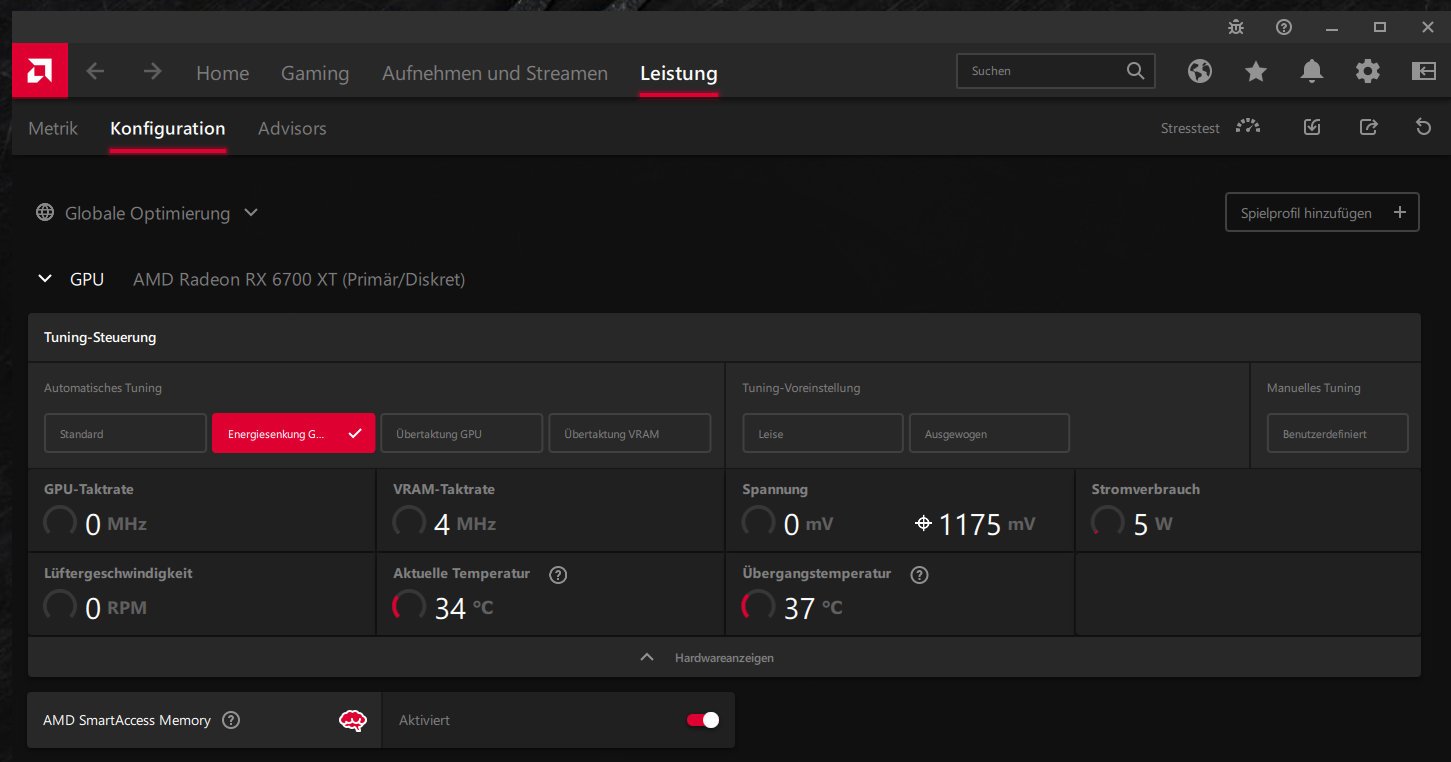Viewport: 1451px width, 762px height.
Task: Go back with the left arrow
Action: [x=95, y=71]
